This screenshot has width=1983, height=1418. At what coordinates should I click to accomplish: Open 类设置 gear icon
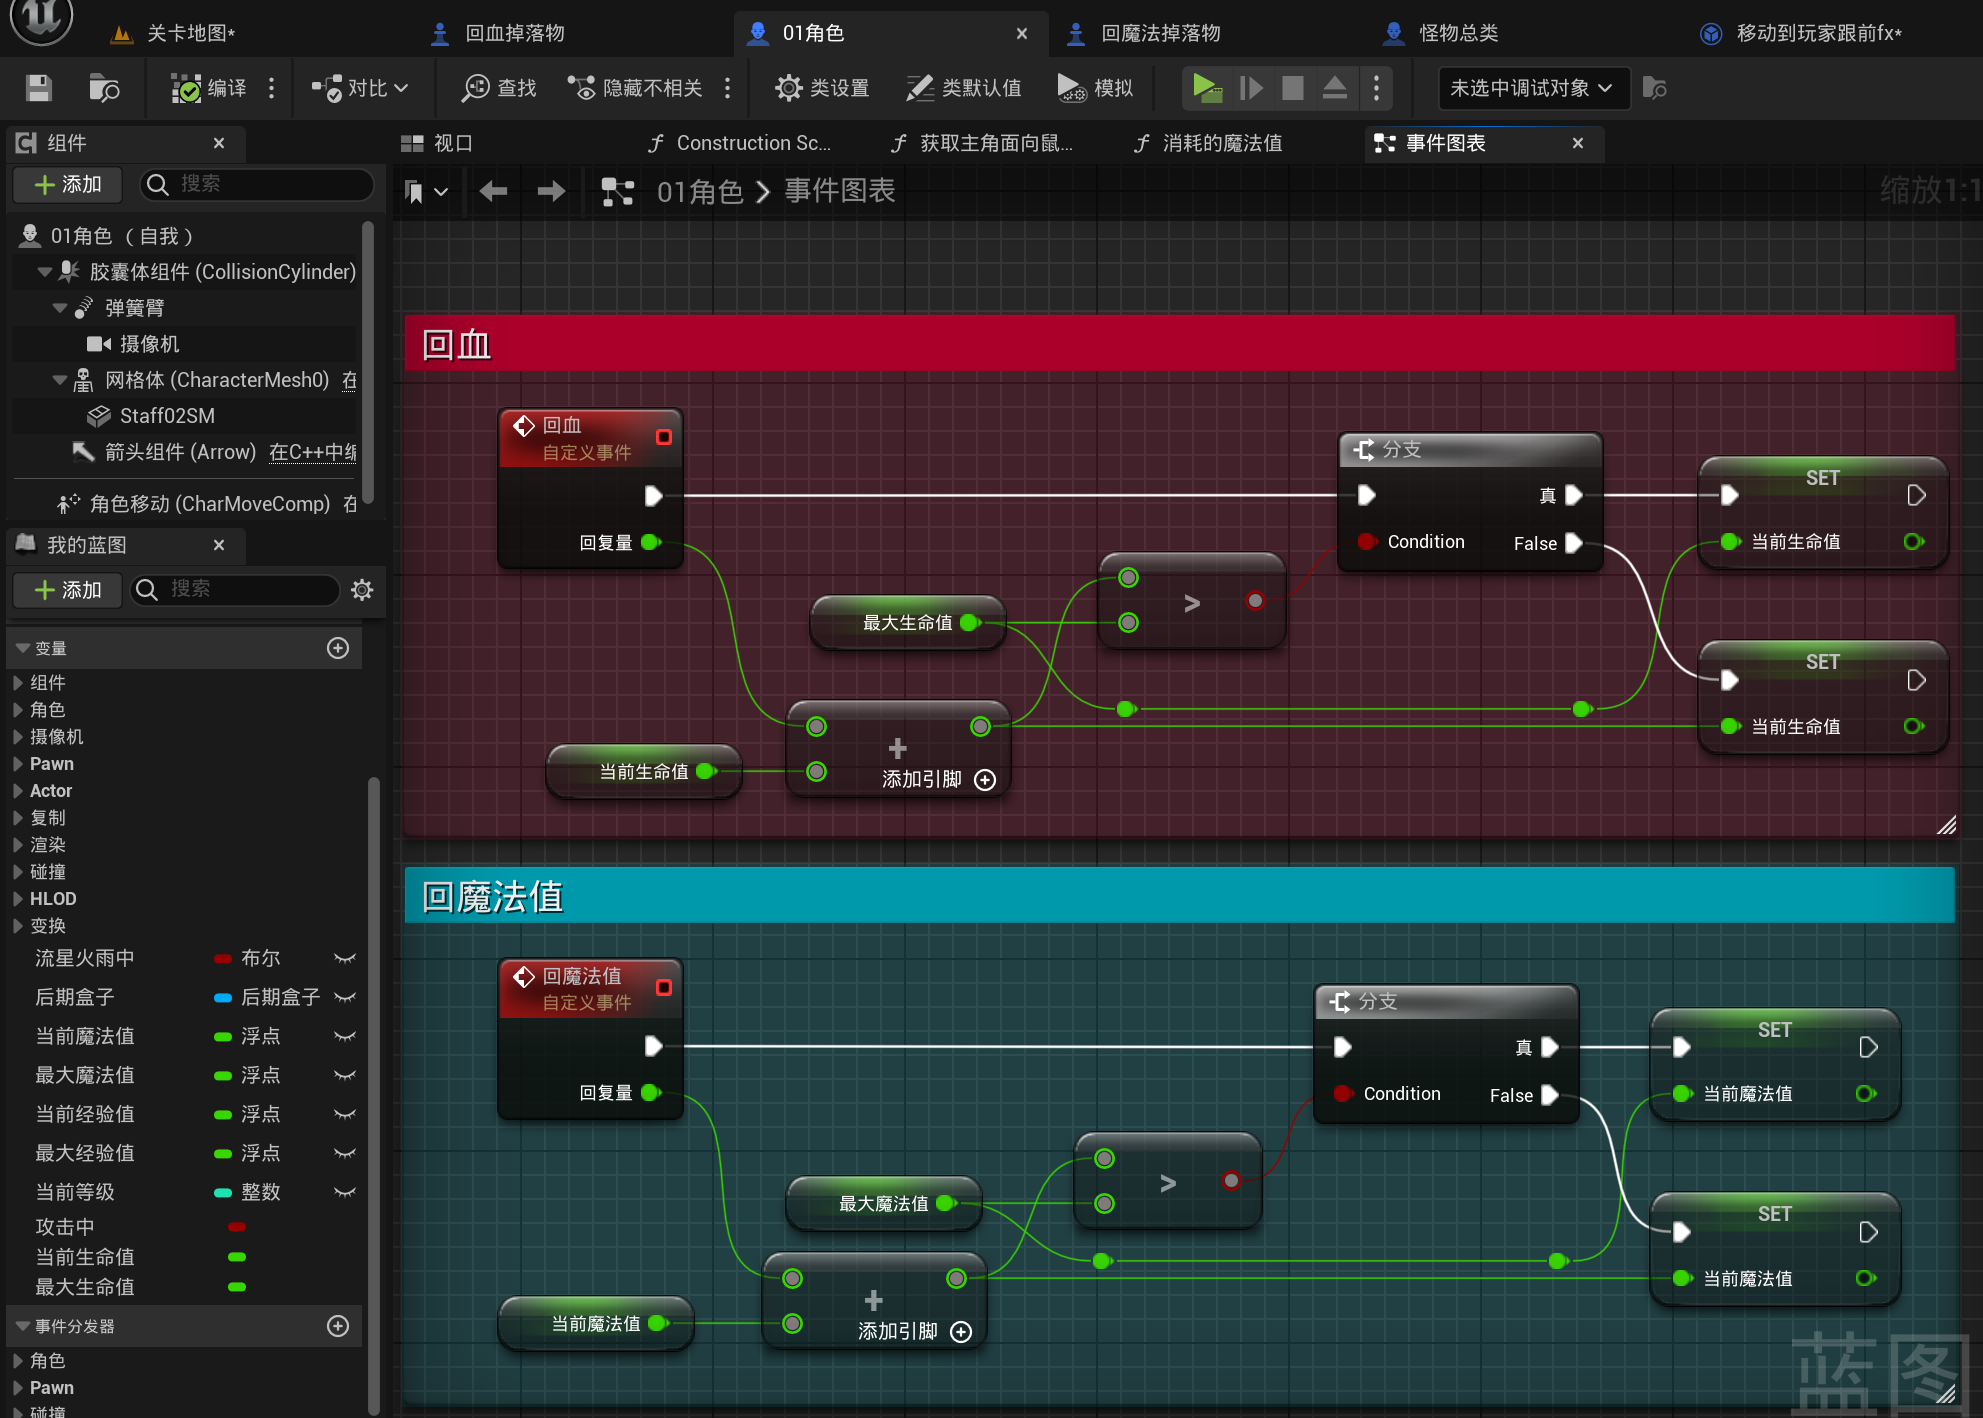(x=788, y=88)
